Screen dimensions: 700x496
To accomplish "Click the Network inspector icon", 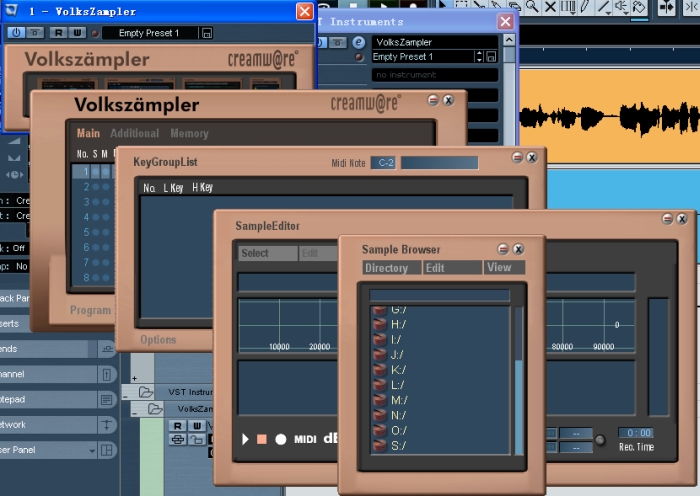I will 107,425.
